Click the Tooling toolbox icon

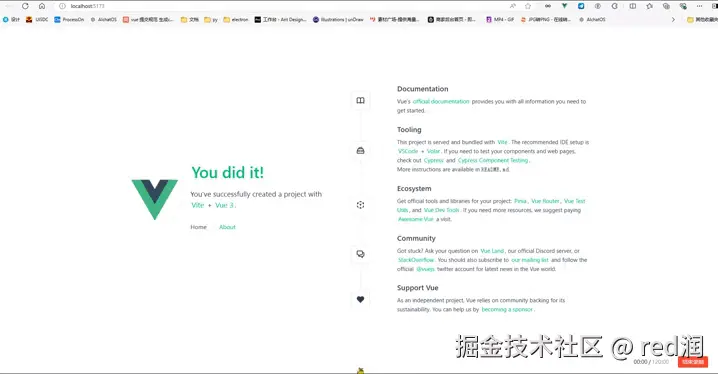click(x=360, y=151)
